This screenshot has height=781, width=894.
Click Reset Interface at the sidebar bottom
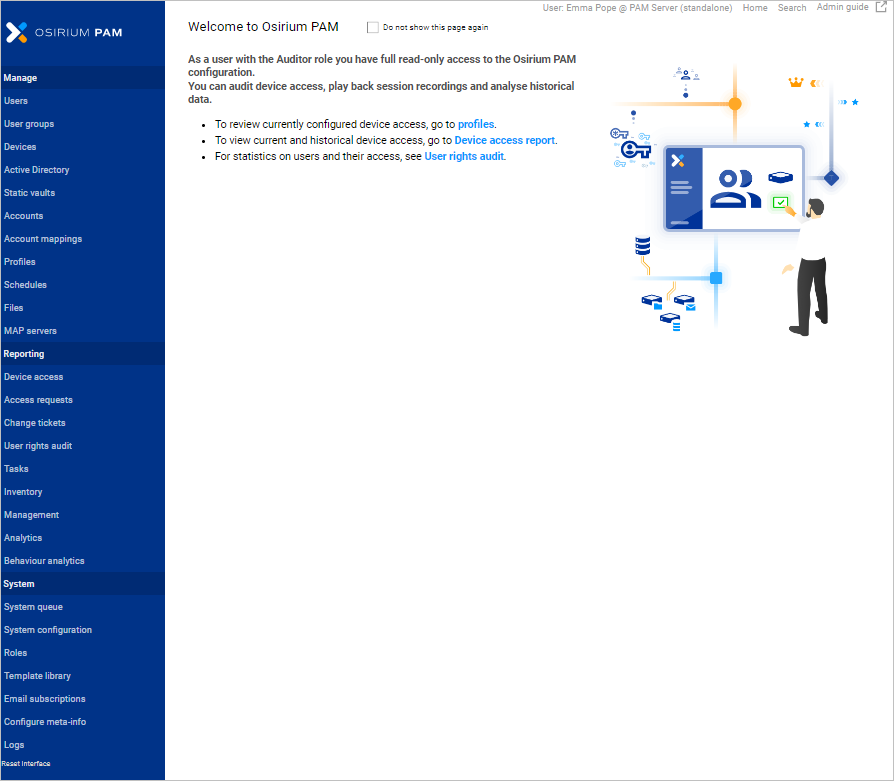(26, 763)
